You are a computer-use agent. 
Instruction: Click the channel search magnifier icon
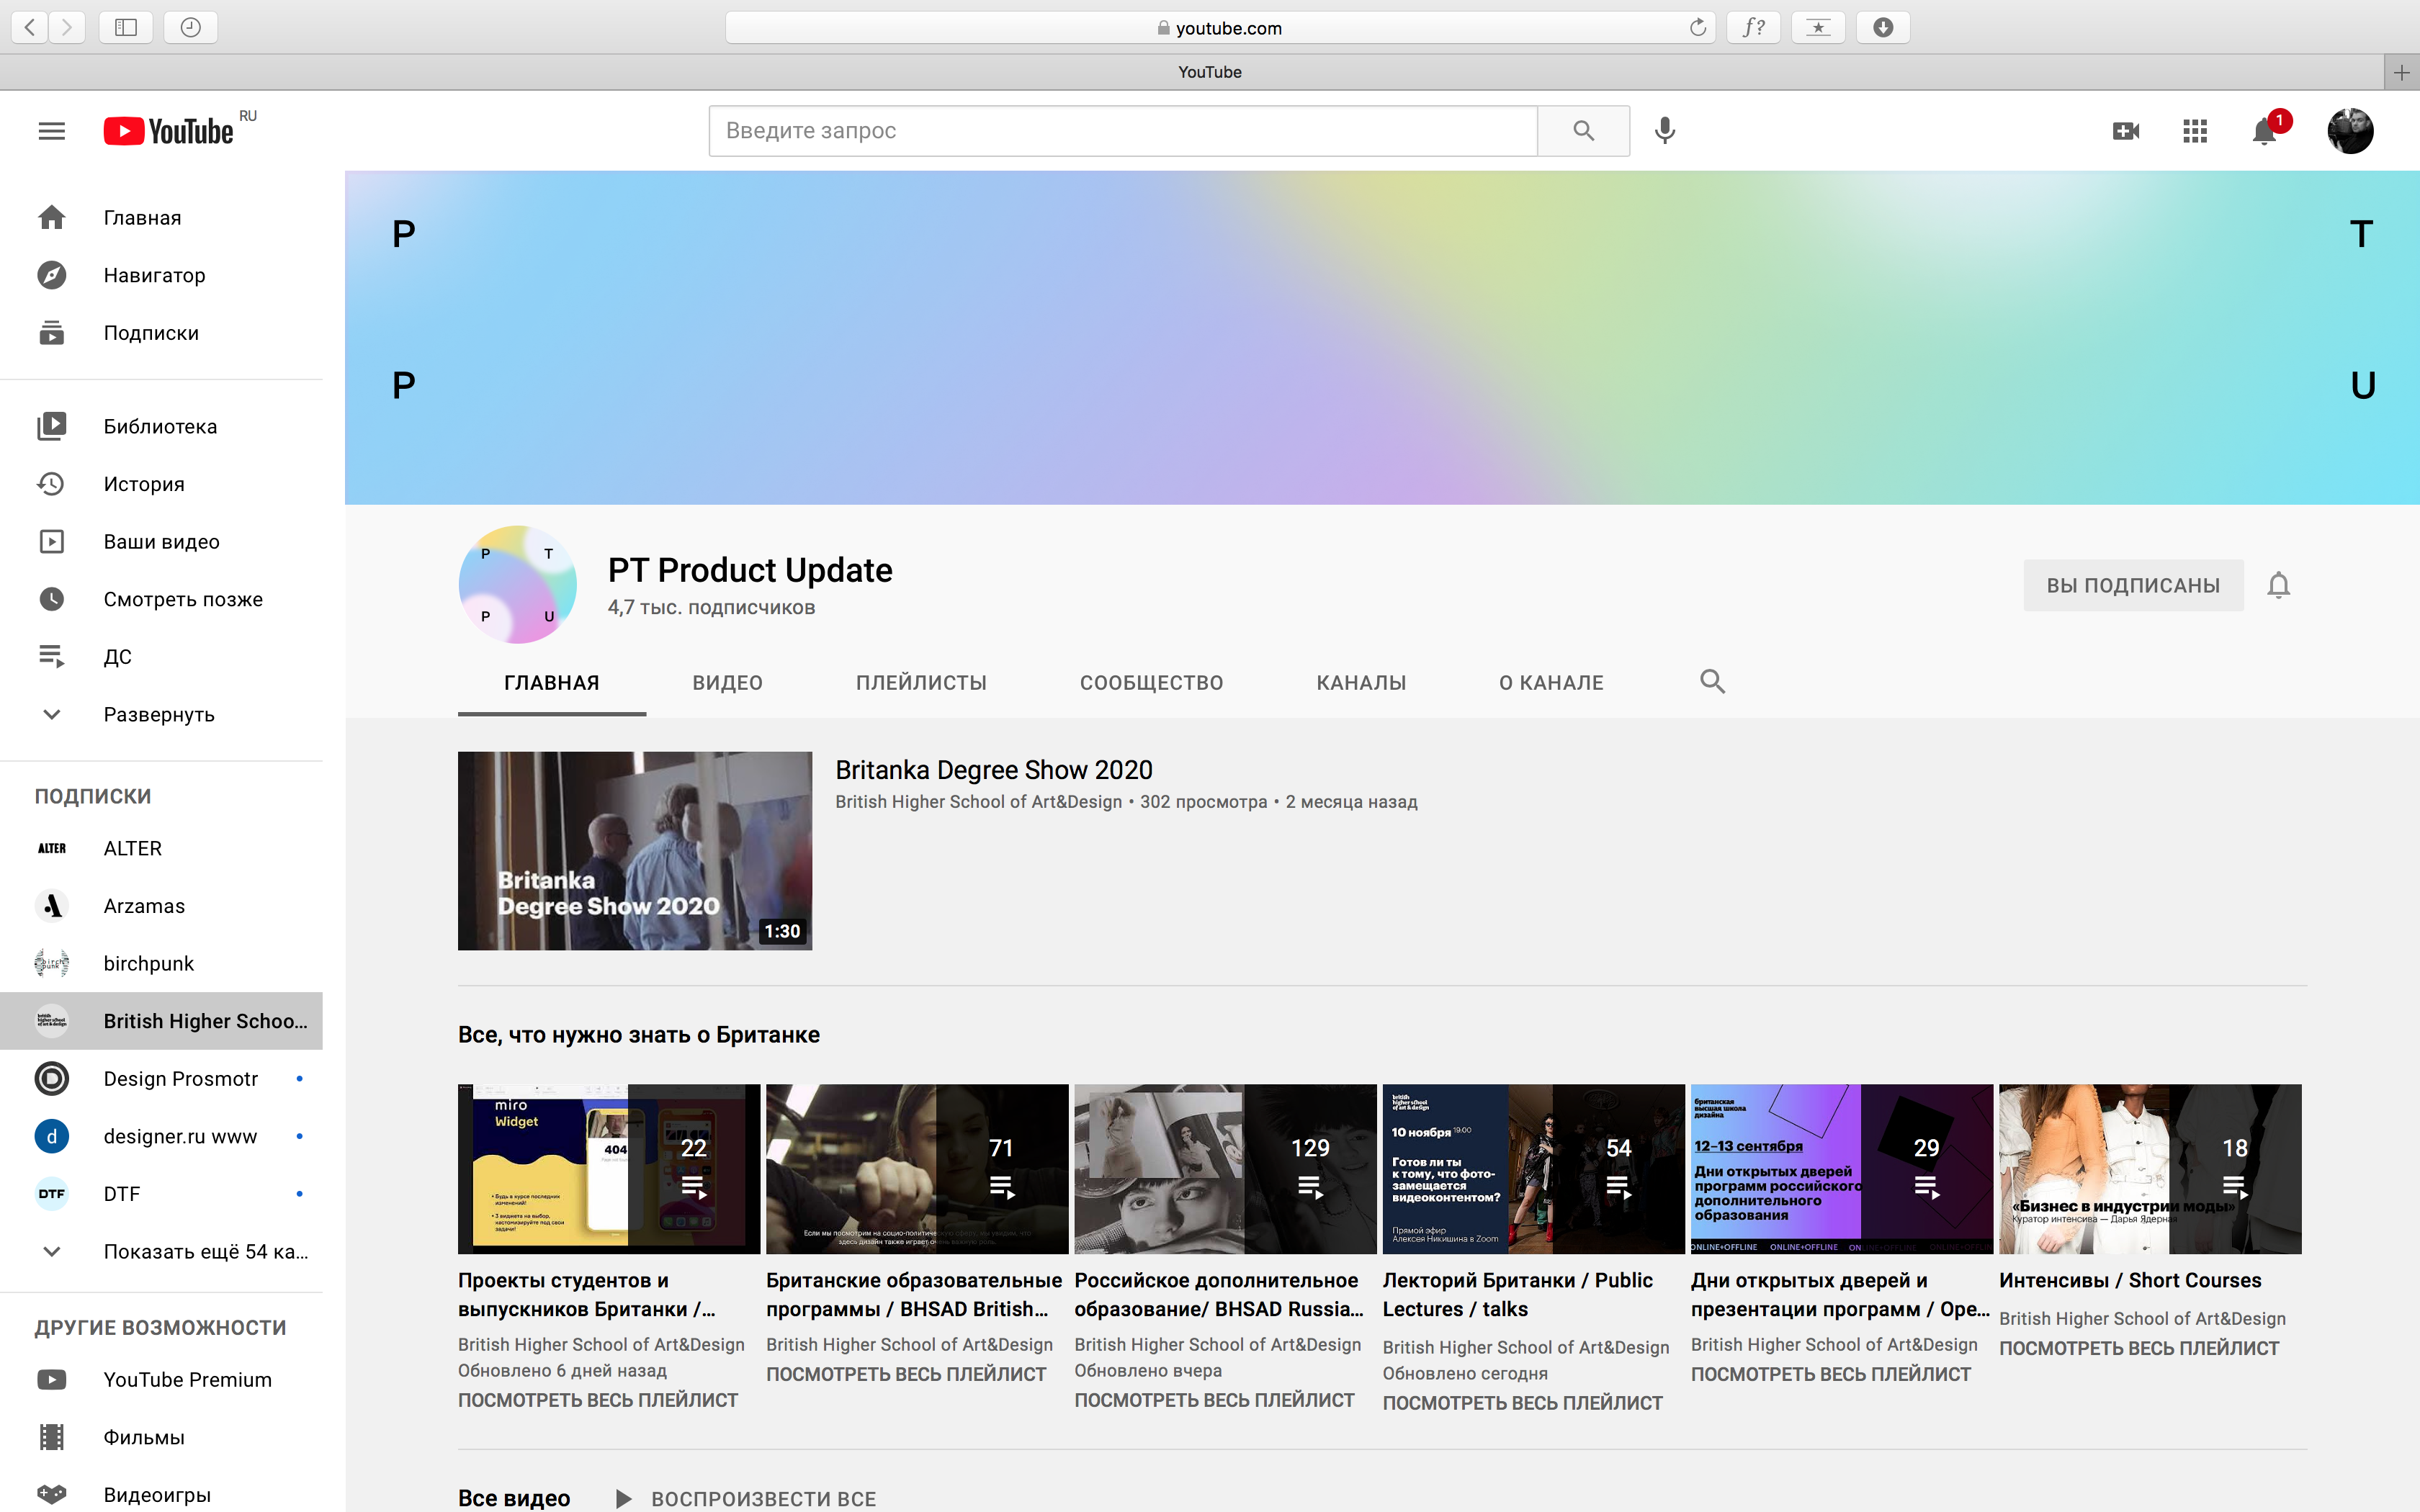click(1712, 682)
